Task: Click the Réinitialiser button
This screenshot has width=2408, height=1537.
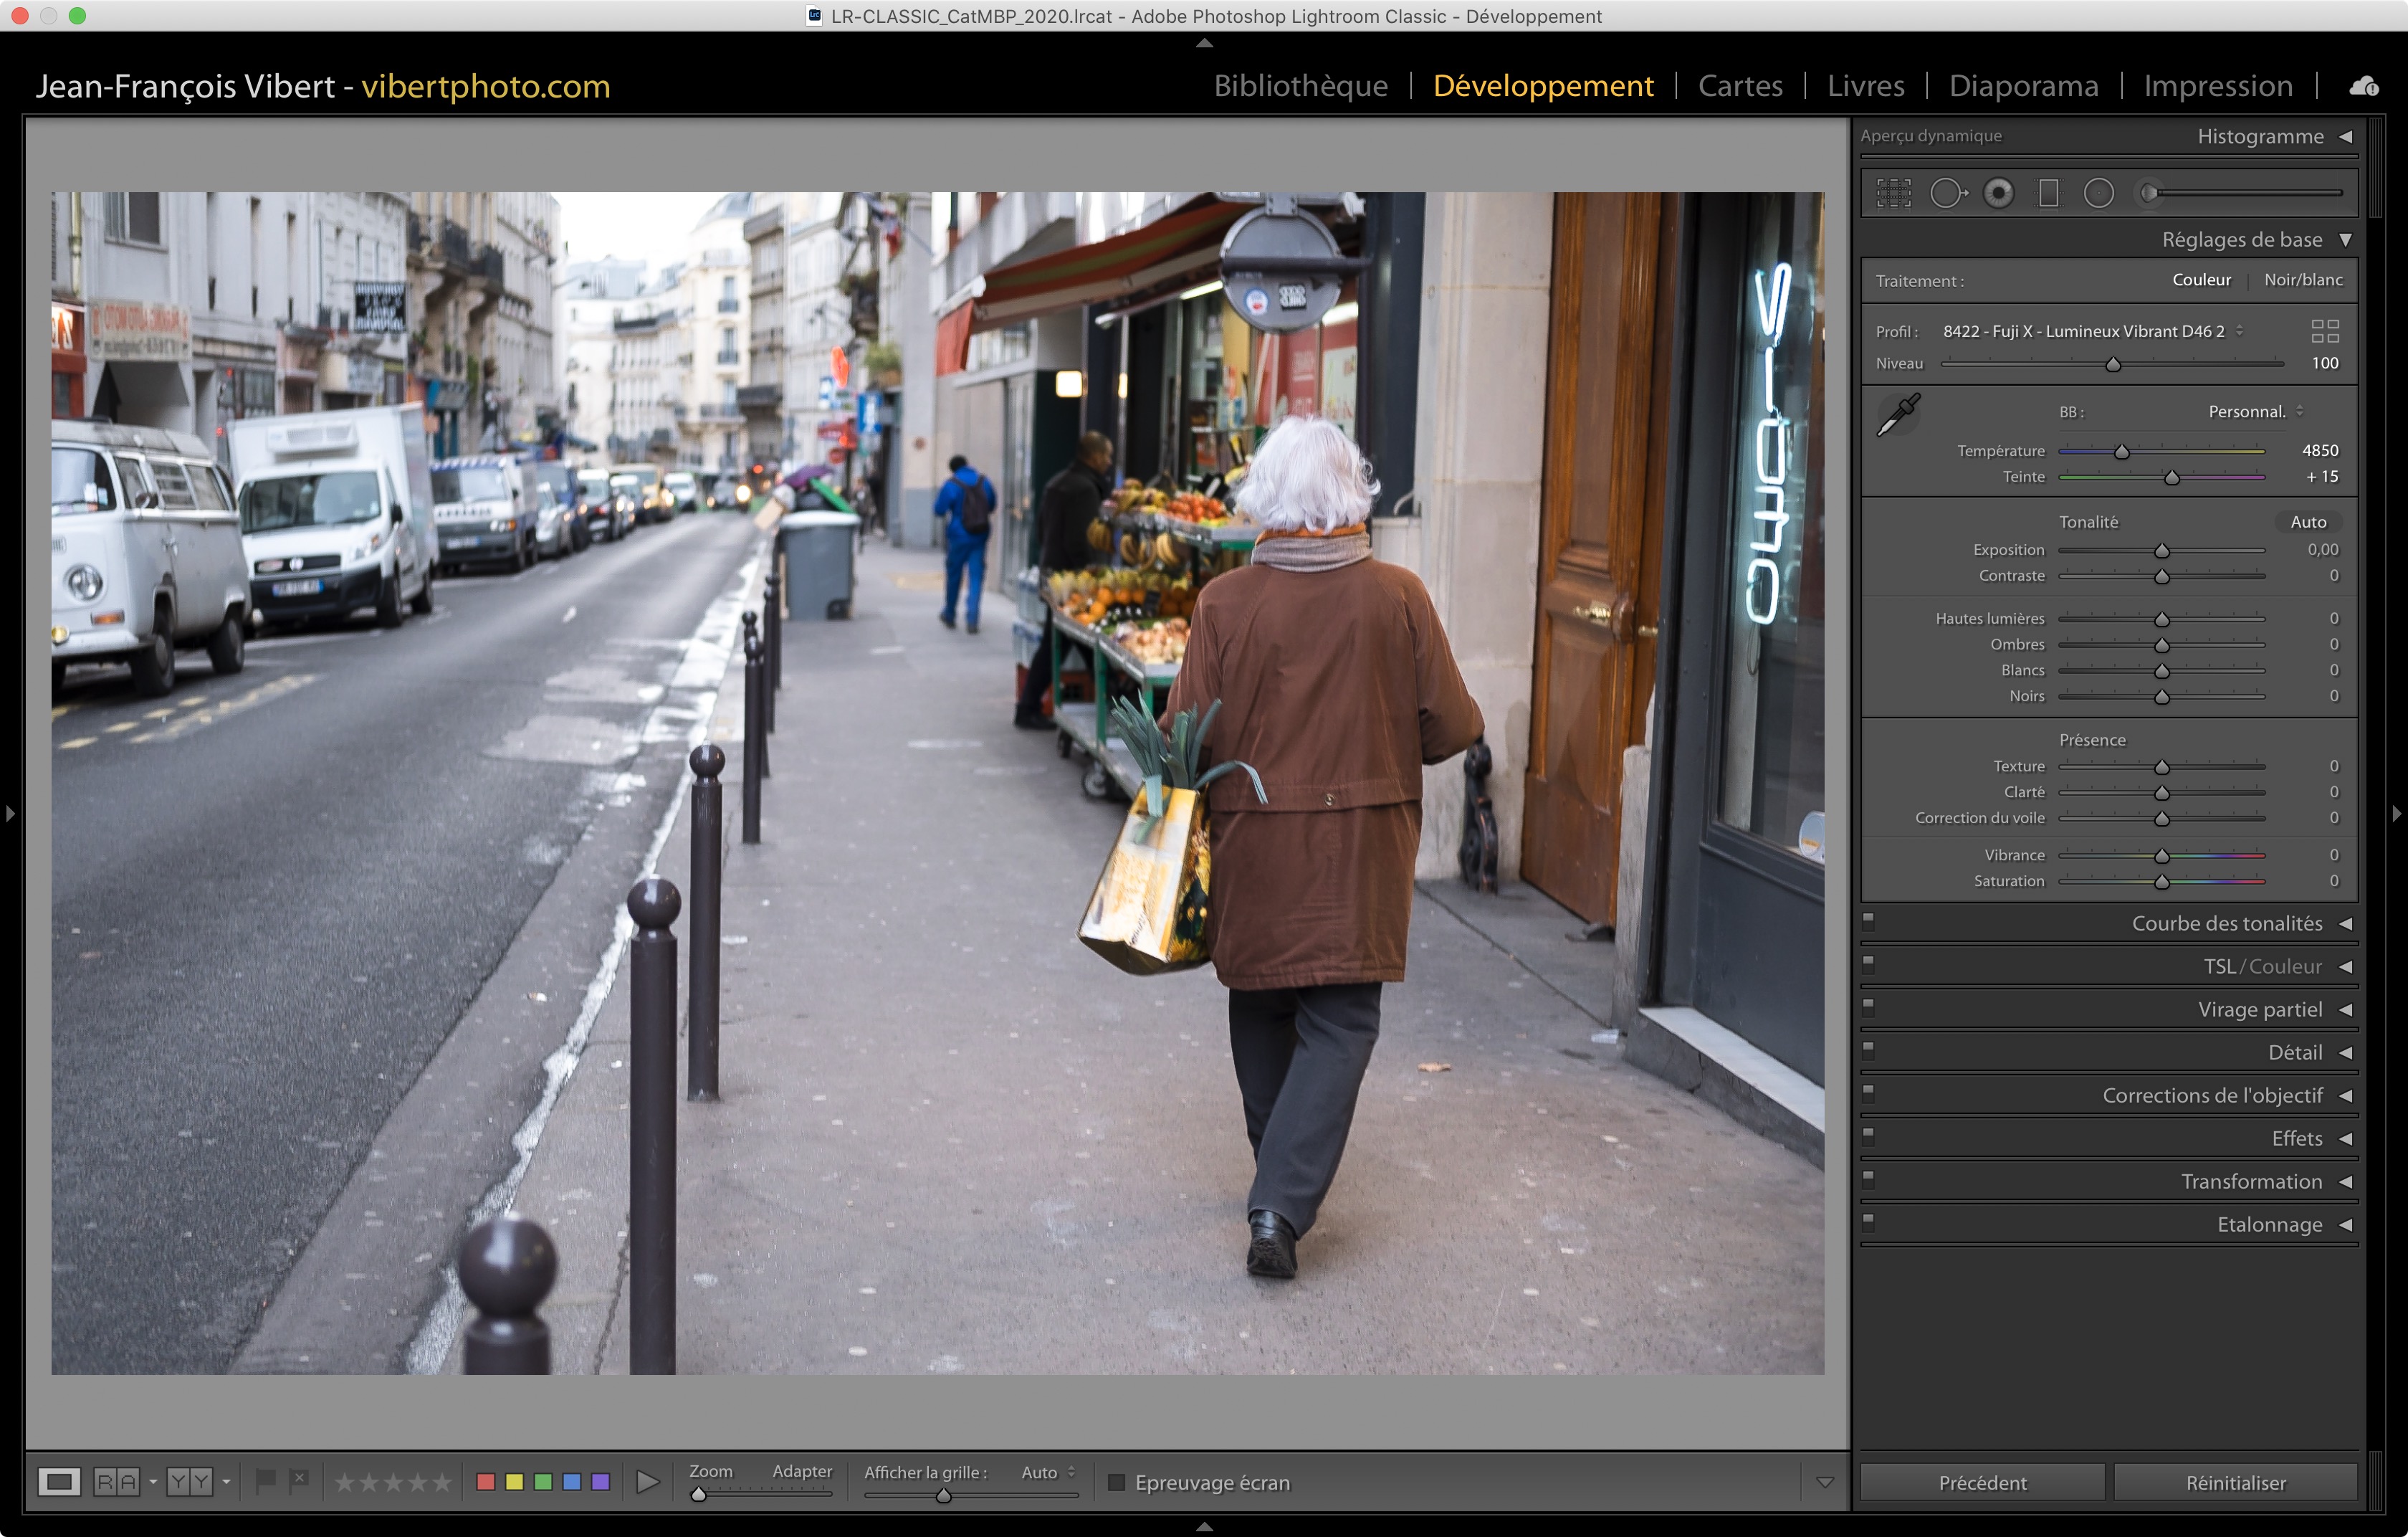Action: pos(2235,1482)
